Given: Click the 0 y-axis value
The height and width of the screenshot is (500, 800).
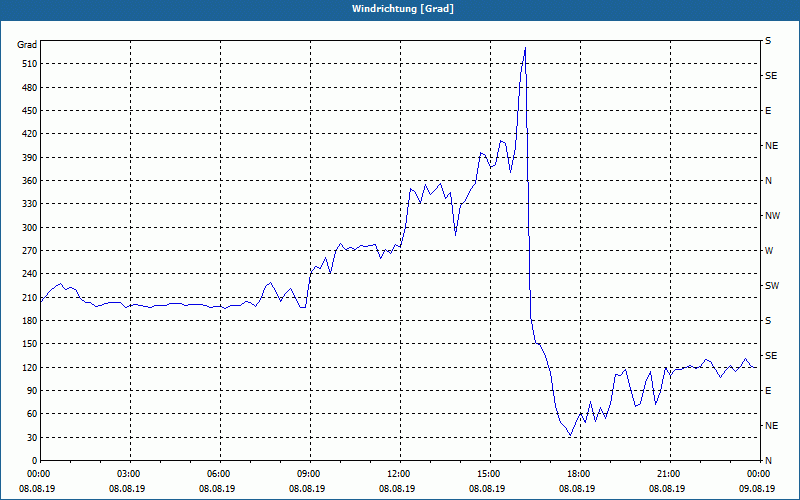Looking at the screenshot, I should (x=35, y=460).
